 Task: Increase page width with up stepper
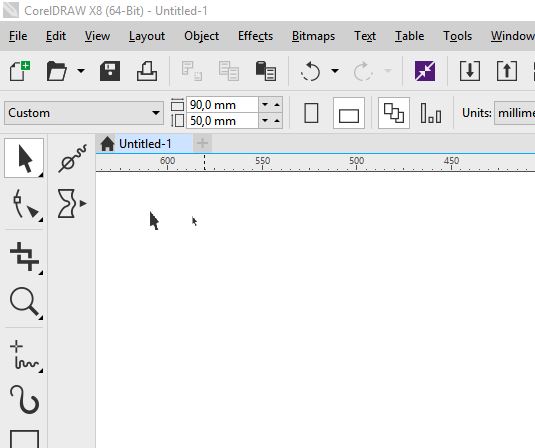(277, 105)
